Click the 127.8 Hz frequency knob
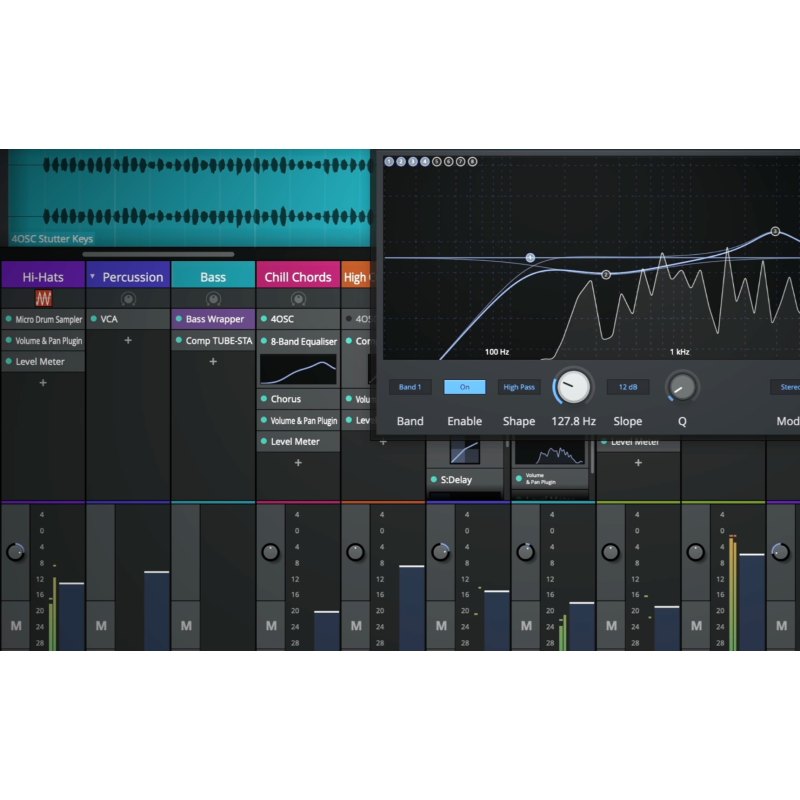800x800 pixels. tap(573, 386)
